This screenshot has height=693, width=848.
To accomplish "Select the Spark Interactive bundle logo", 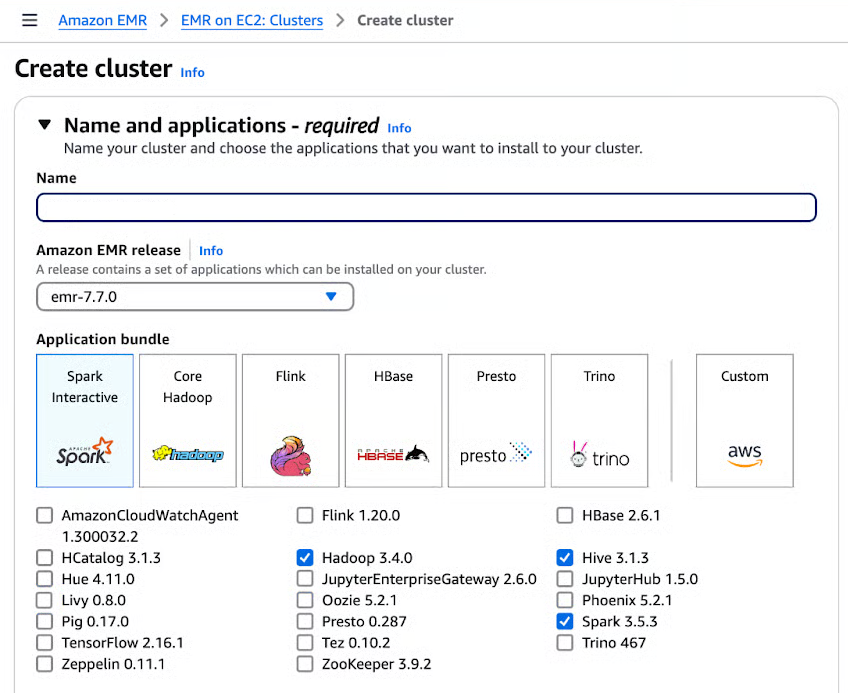I will pyautogui.click(x=85, y=452).
